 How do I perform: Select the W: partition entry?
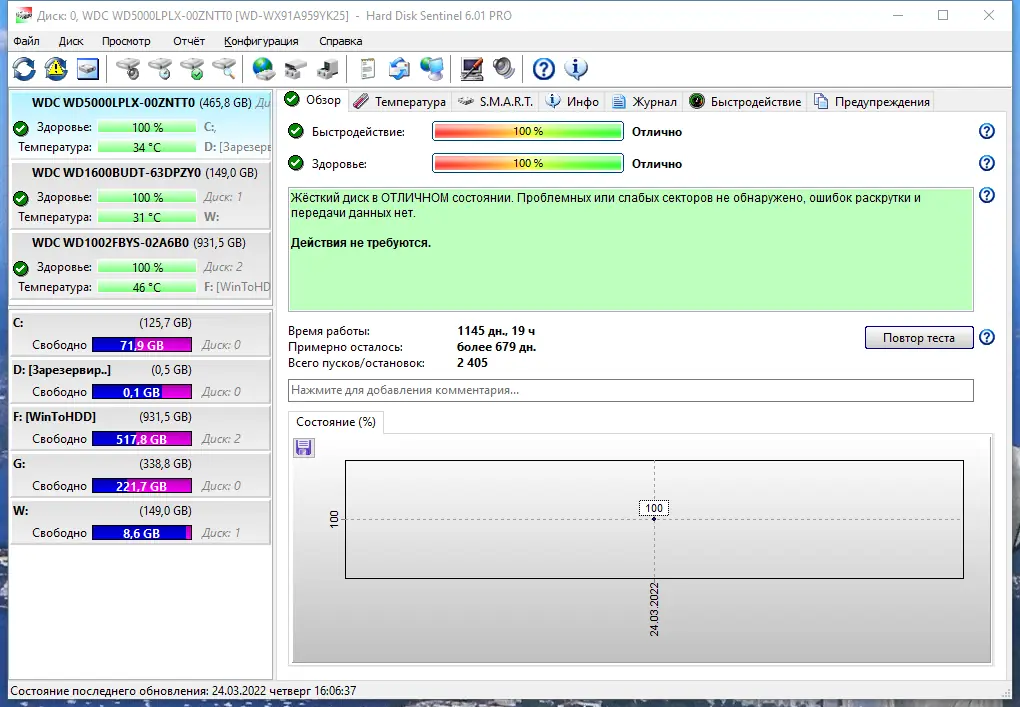click(x=141, y=522)
